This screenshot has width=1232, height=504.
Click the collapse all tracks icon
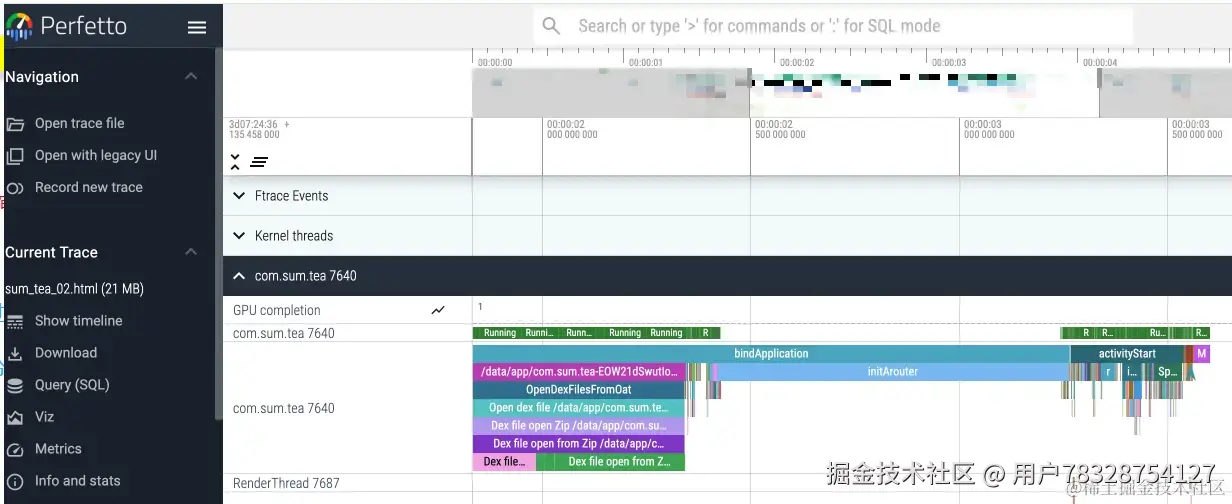pos(235,162)
